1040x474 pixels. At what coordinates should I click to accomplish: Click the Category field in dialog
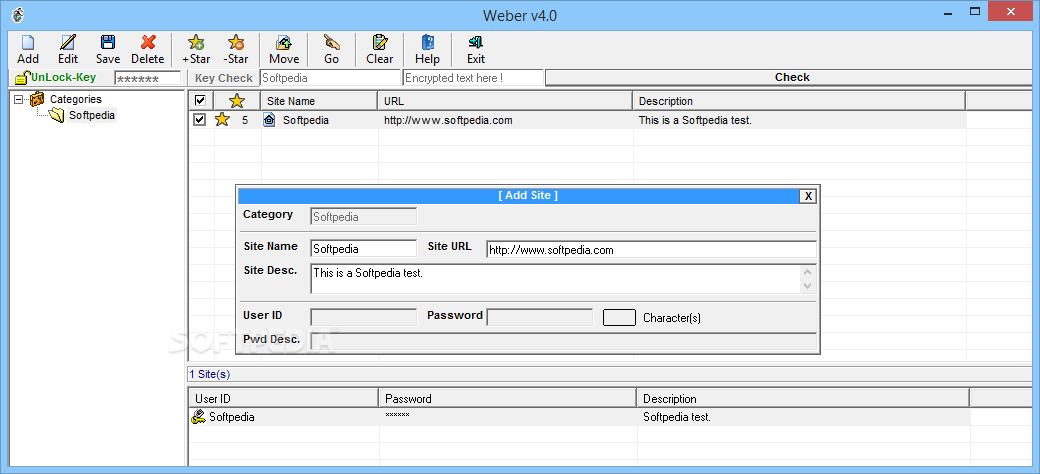coord(363,216)
